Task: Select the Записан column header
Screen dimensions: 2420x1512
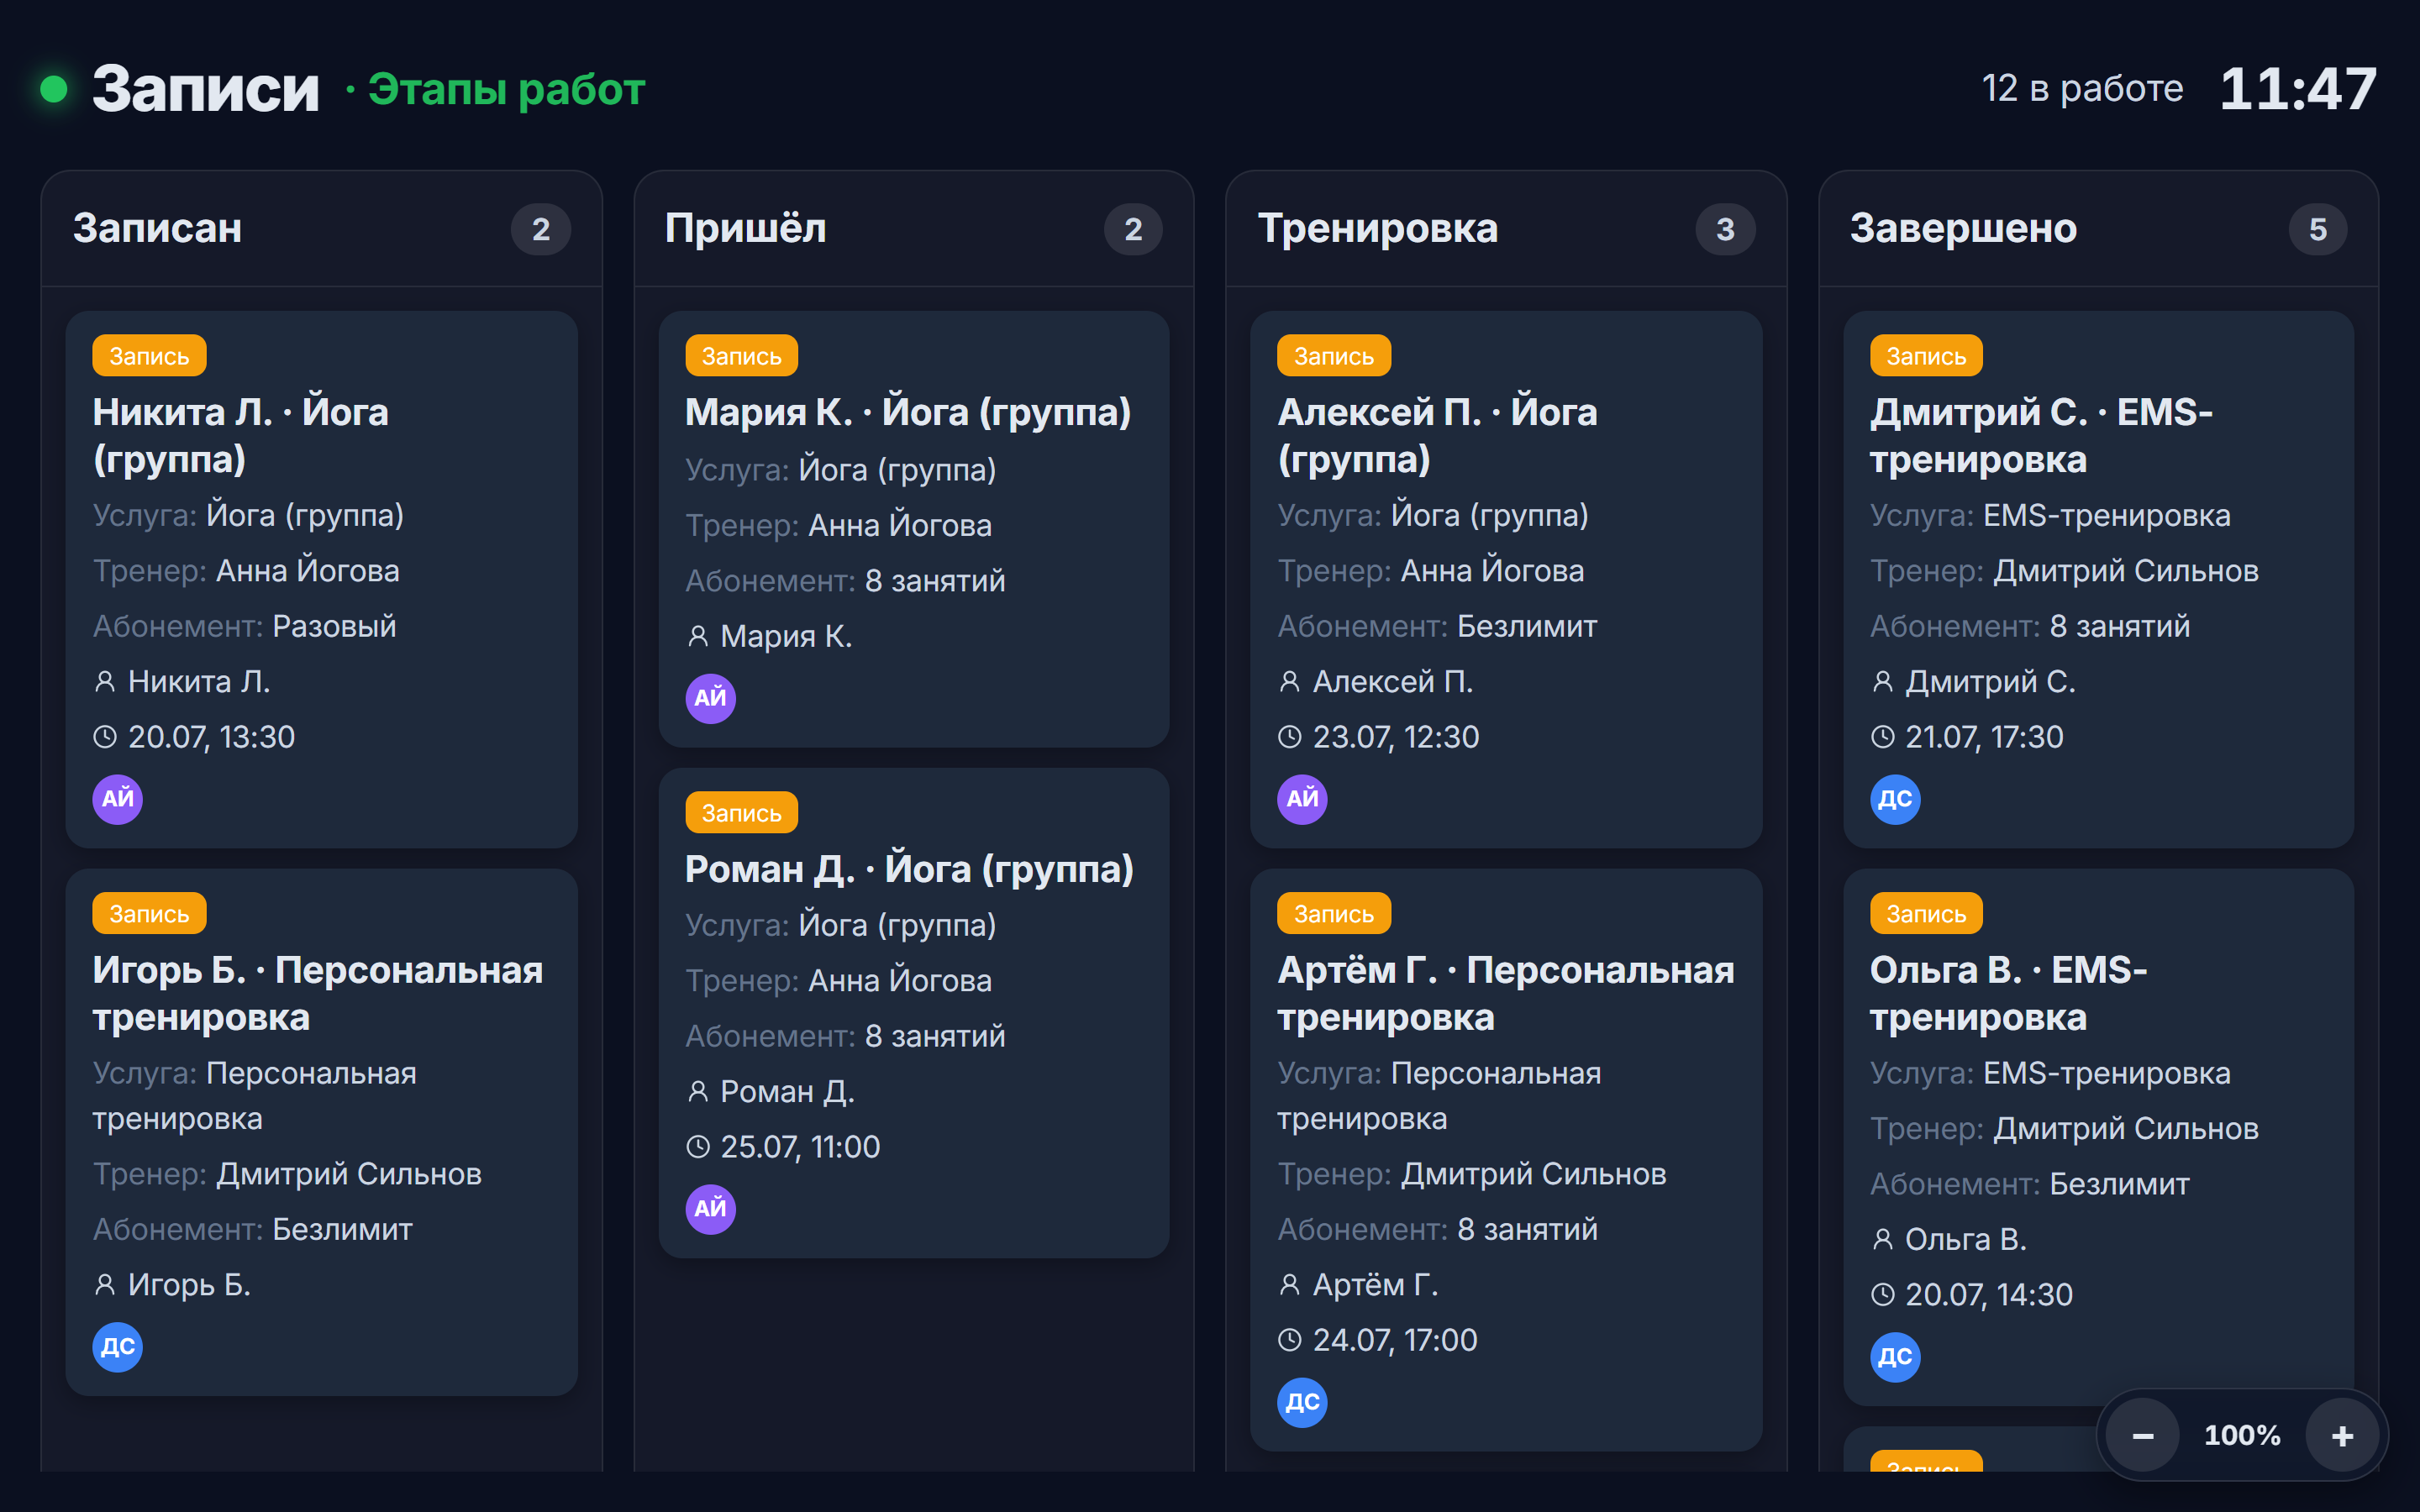Action: pos(157,229)
